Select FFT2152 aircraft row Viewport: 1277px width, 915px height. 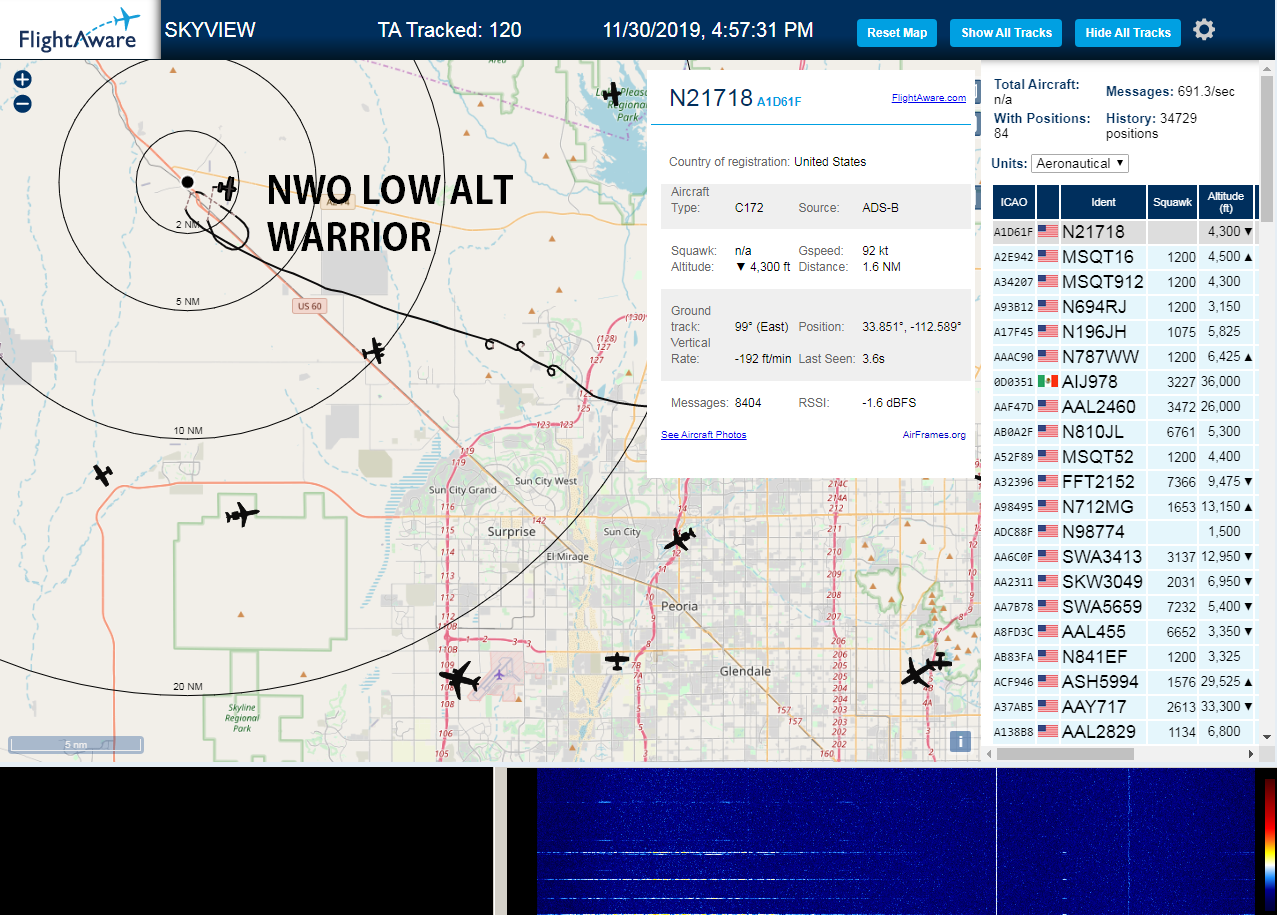pyautogui.click(x=1123, y=482)
